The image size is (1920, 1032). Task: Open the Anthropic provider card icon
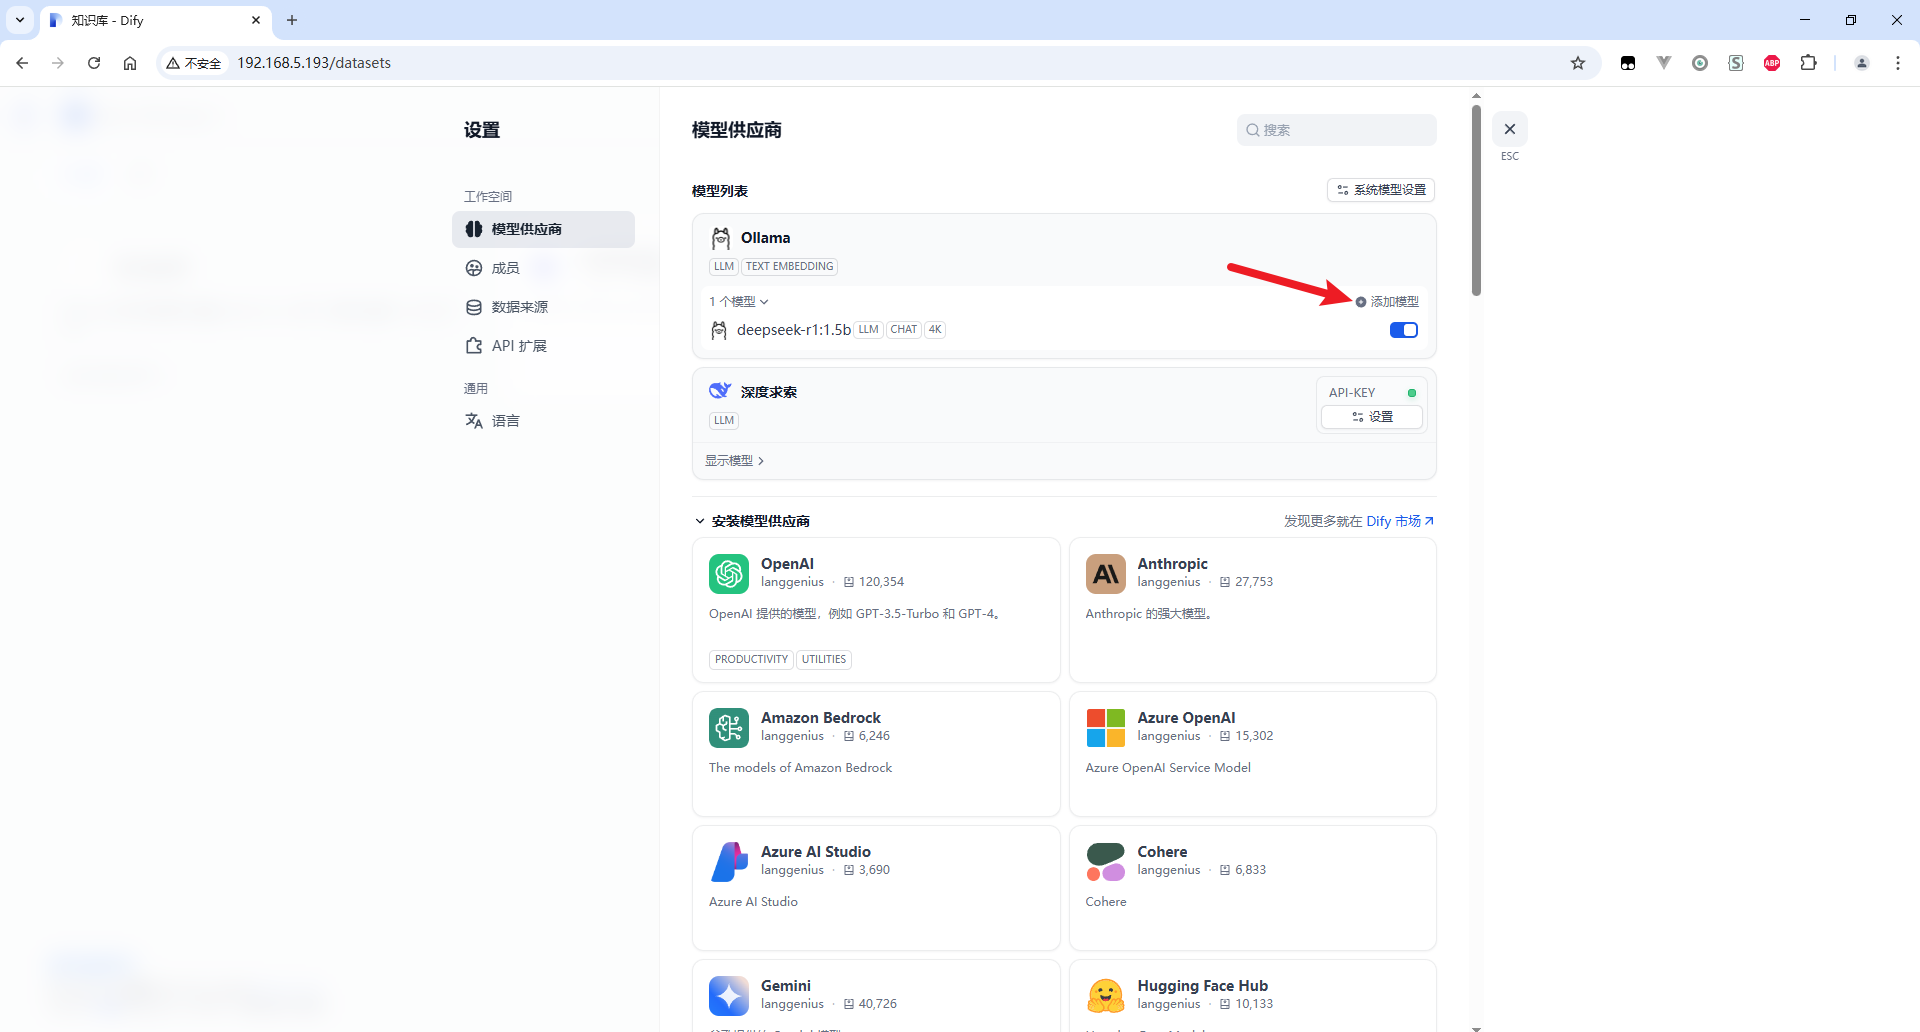click(1106, 574)
